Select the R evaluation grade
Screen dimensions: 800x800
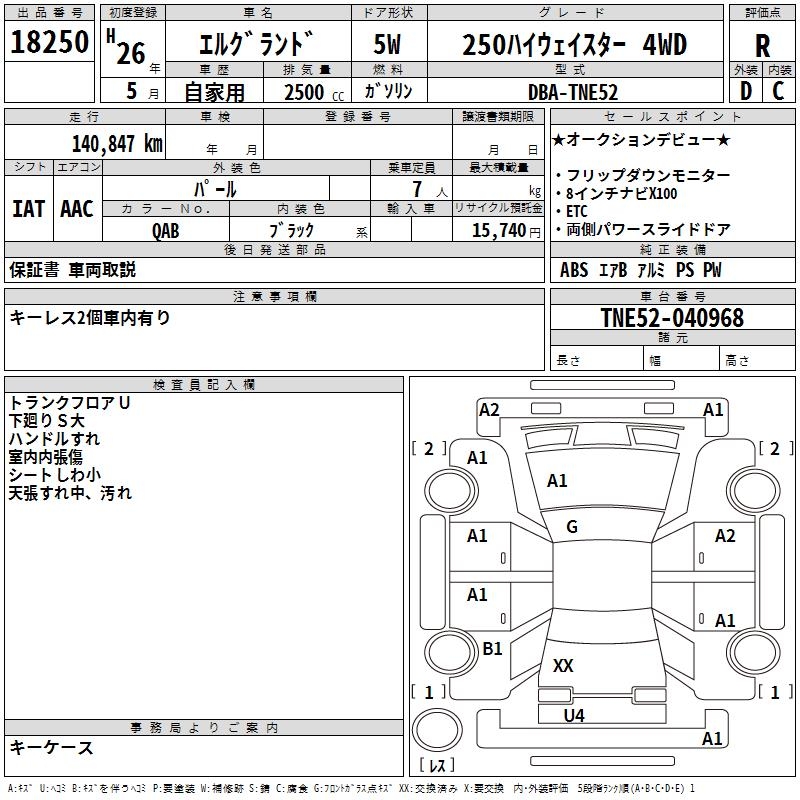click(762, 46)
